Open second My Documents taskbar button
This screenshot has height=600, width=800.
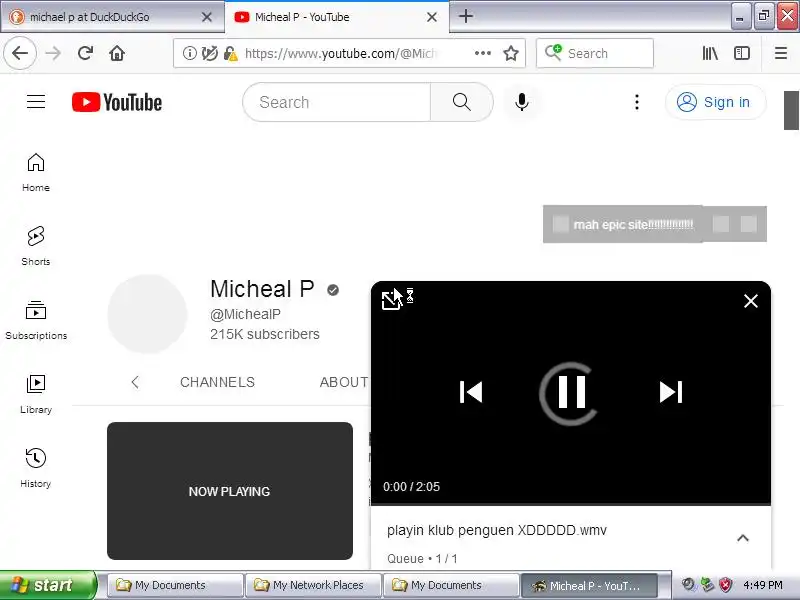pos(451,585)
